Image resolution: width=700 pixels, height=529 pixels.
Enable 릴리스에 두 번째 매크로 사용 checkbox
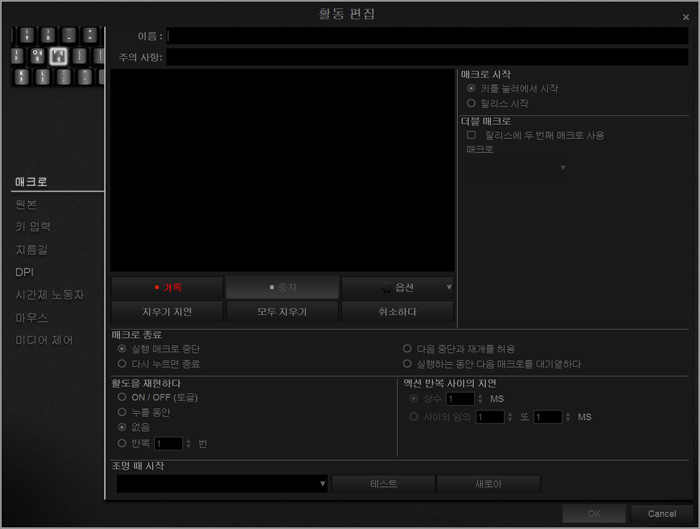[471, 135]
